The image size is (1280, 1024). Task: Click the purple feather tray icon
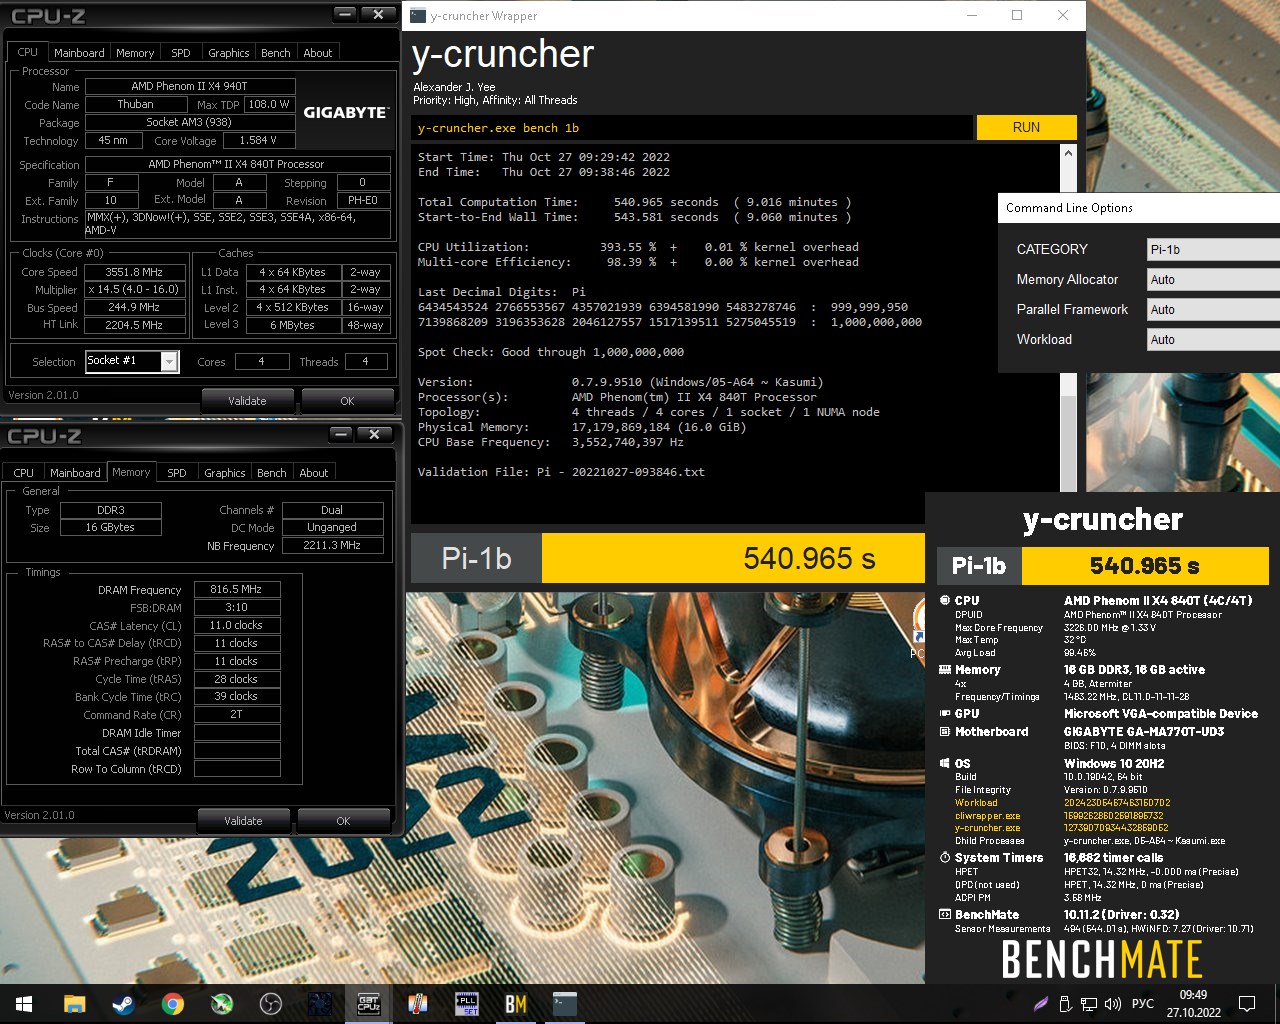point(1041,1004)
